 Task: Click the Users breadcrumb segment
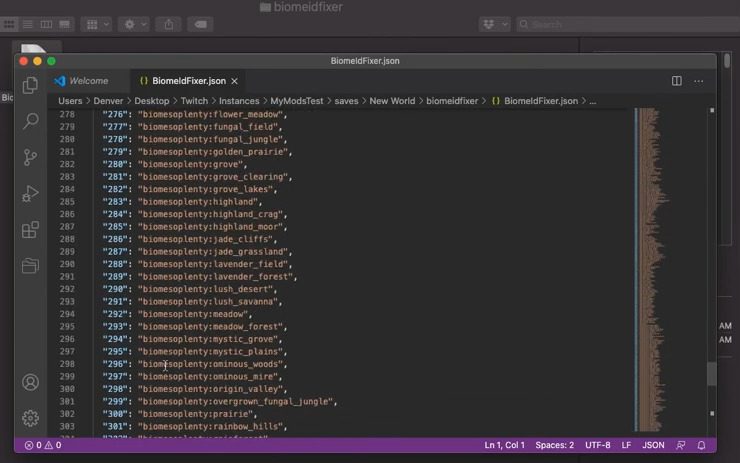(x=70, y=101)
